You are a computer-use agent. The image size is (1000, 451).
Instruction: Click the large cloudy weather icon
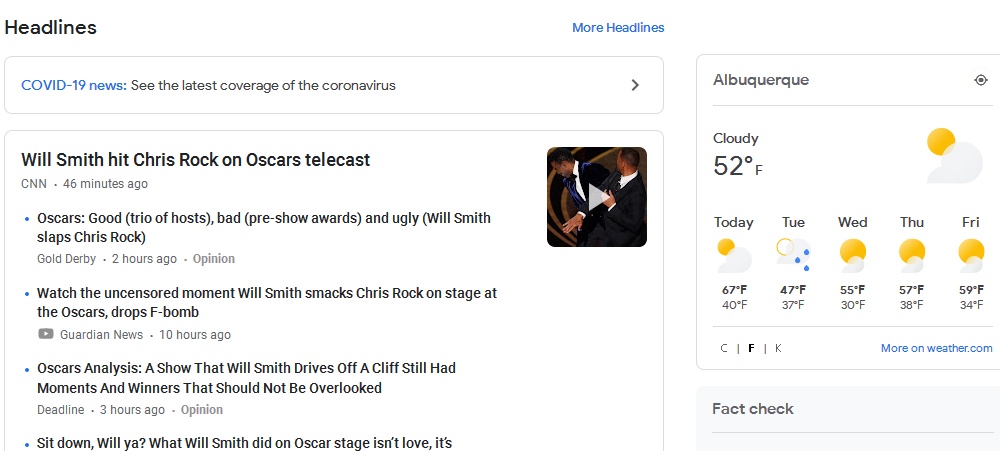(955, 156)
